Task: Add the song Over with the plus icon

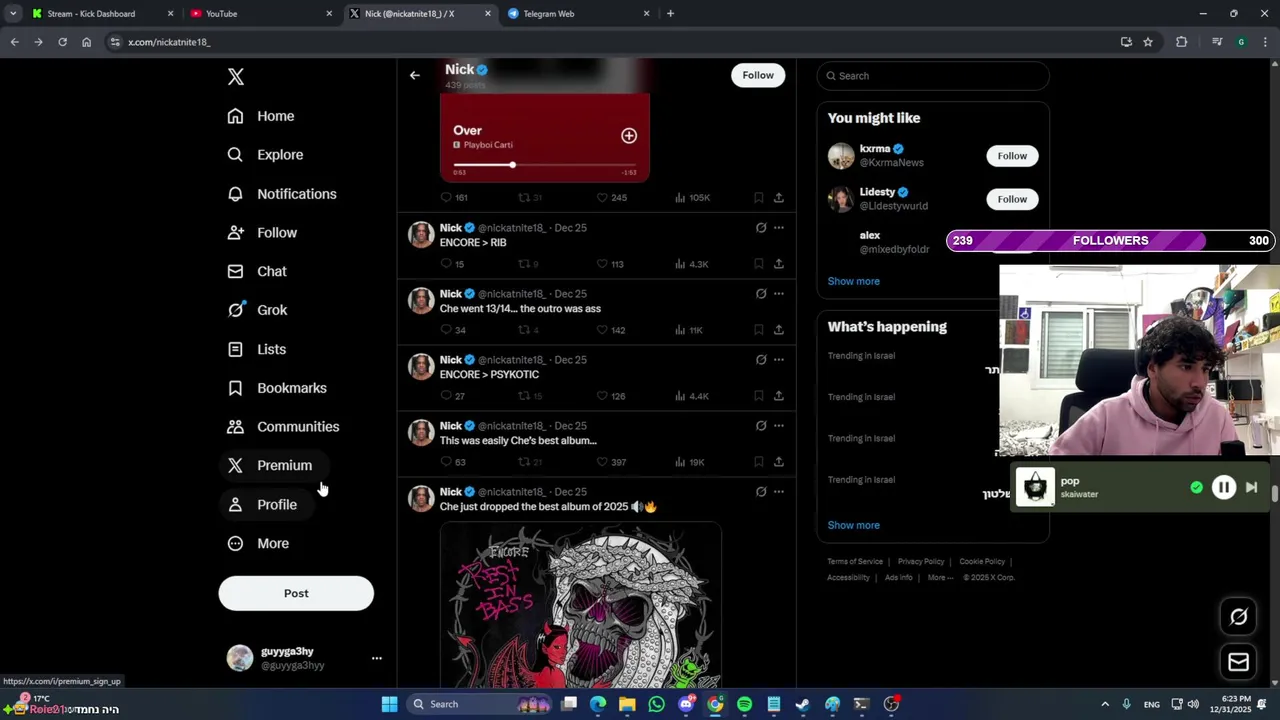Action: (x=629, y=136)
